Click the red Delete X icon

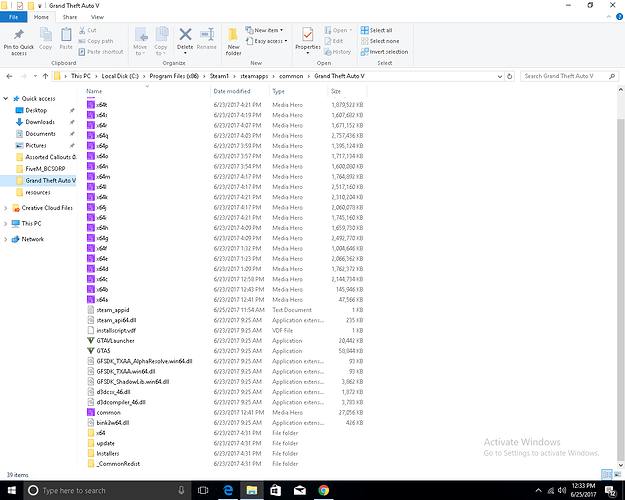pyautogui.click(x=185, y=34)
